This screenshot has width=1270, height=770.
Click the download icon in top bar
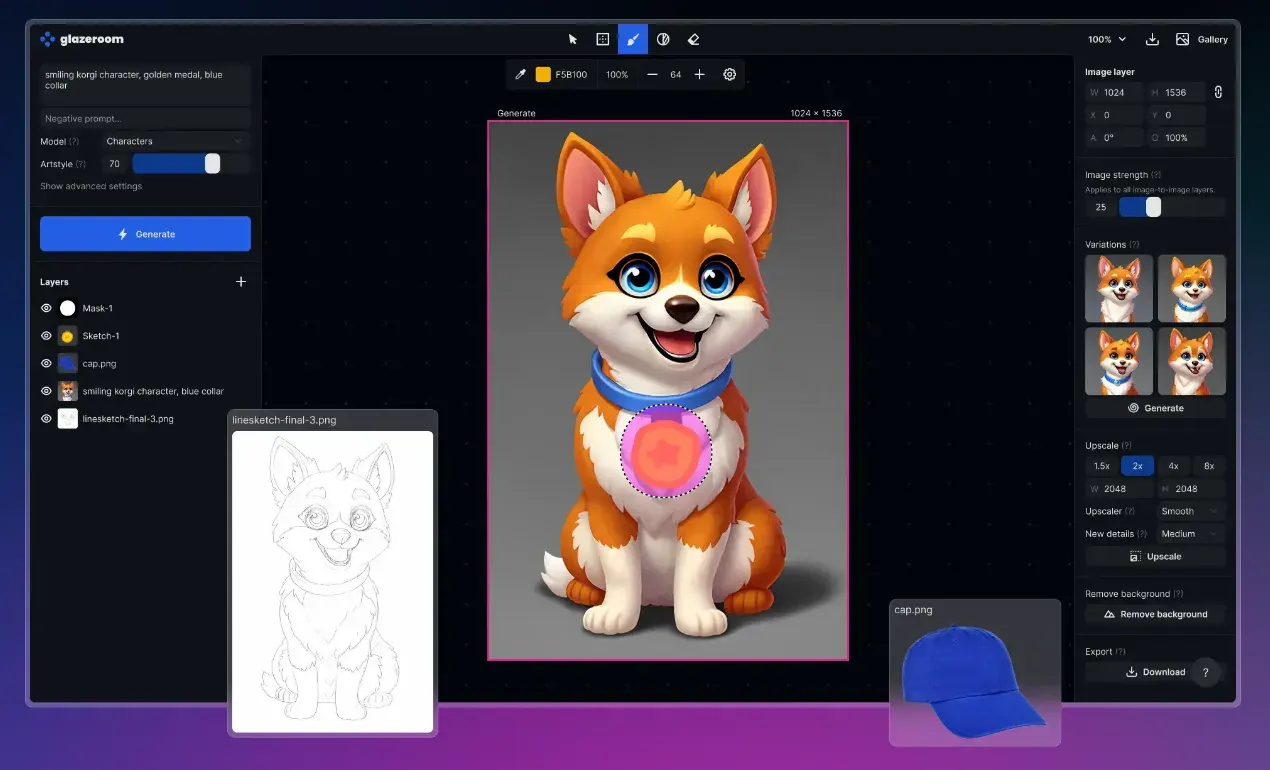pos(1152,39)
